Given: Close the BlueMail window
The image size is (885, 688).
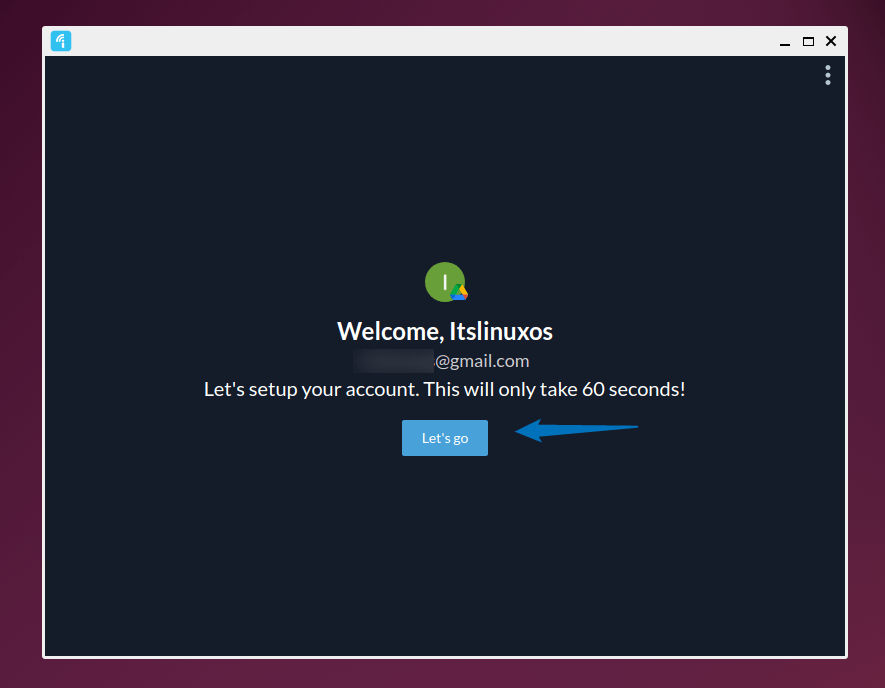Looking at the screenshot, I should pyautogui.click(x=830, y=41).
